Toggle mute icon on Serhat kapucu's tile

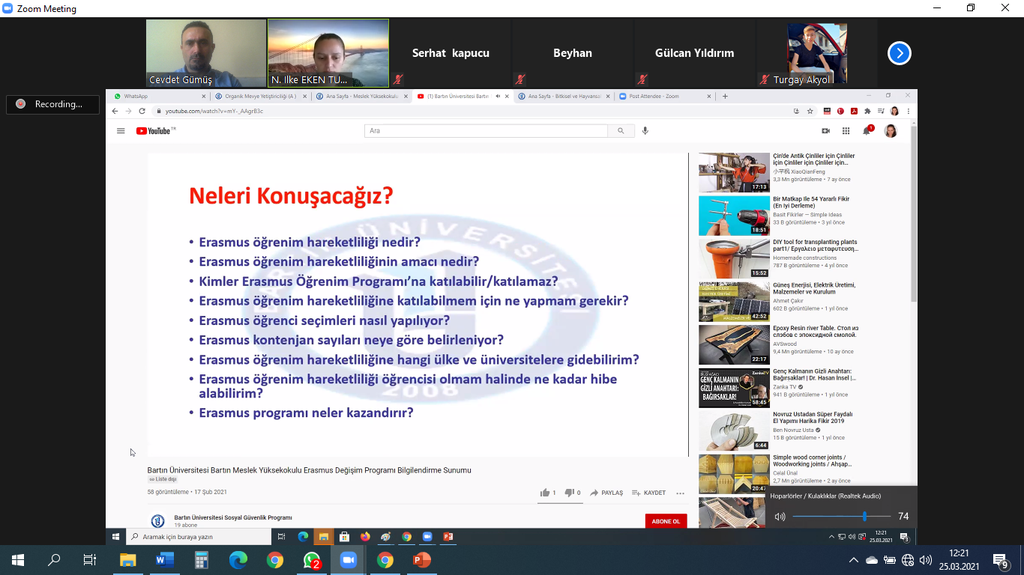(398, 80)
